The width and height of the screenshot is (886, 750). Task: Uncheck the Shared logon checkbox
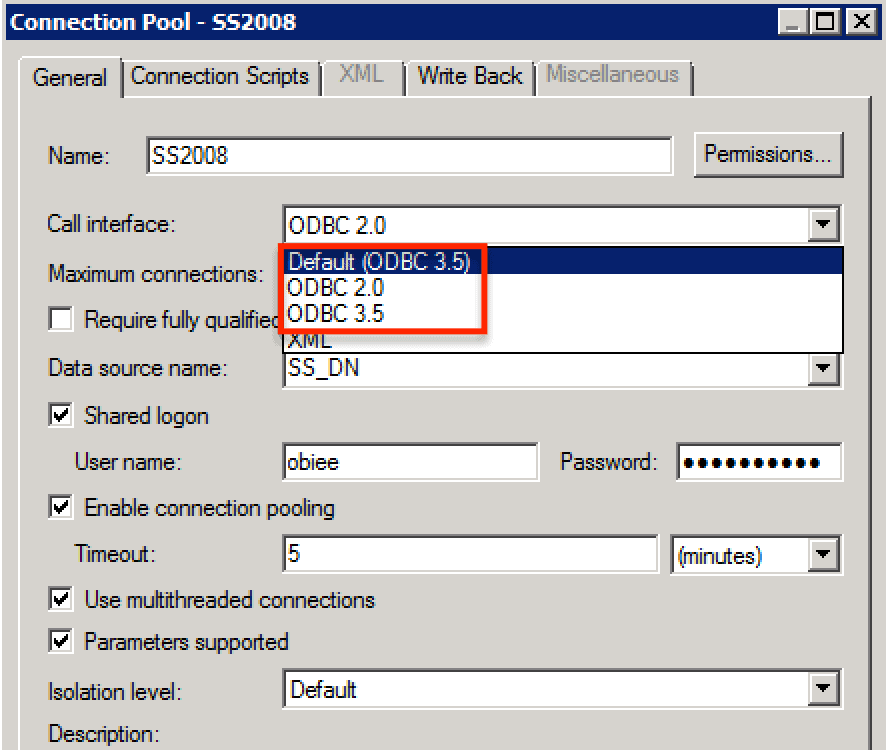[60, 415]
